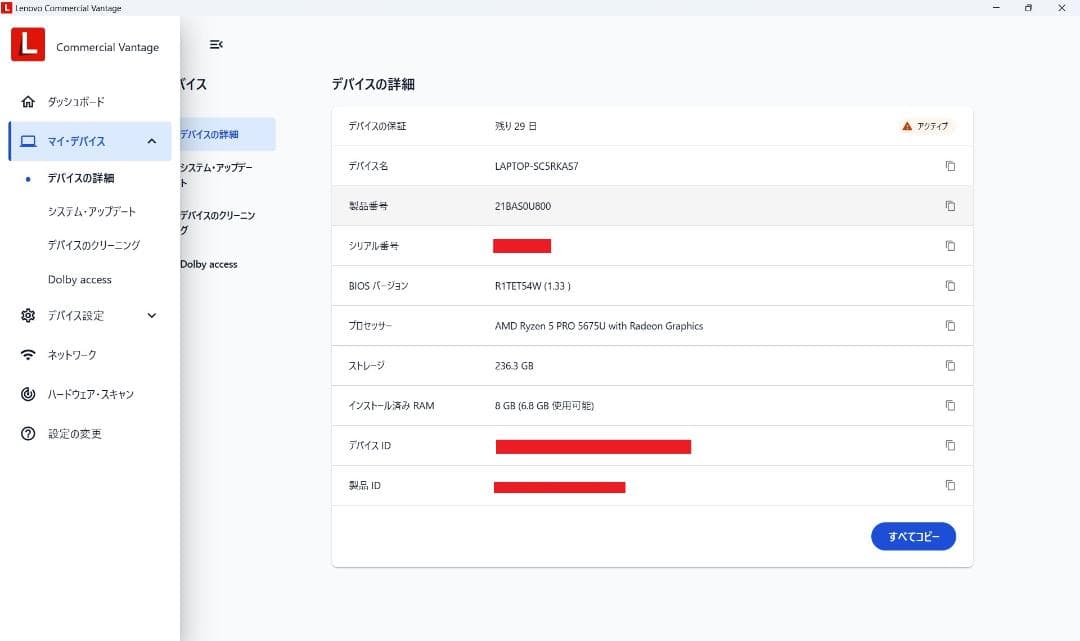Image resolution: width=1080 pixels, height=641 pixels.
Task: Select システム・アップデート in the sidebar
Action: (92, 212)
